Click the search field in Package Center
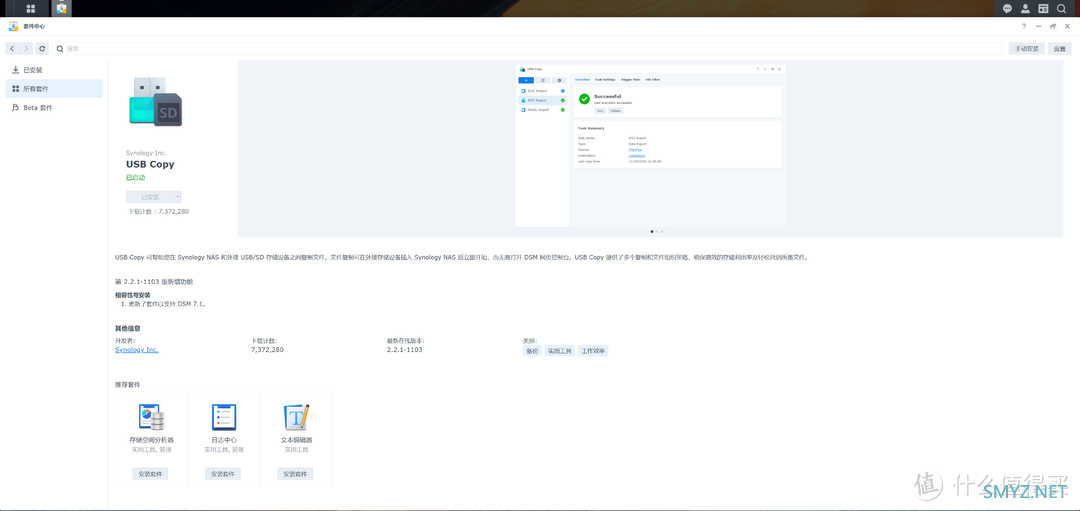The width and height of the screenshot is (1080, 511). [528, 49]
